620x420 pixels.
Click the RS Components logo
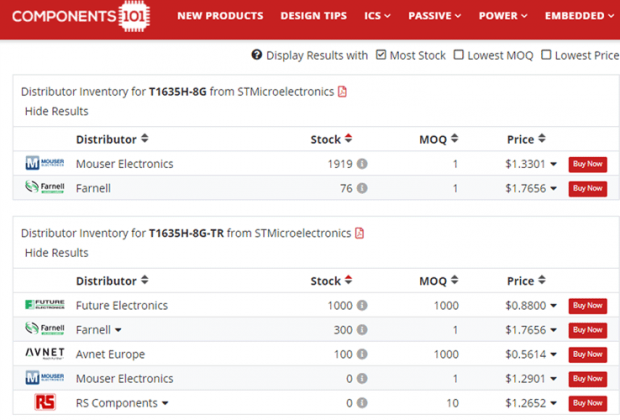pyautogui.click(x=45, y=402)
